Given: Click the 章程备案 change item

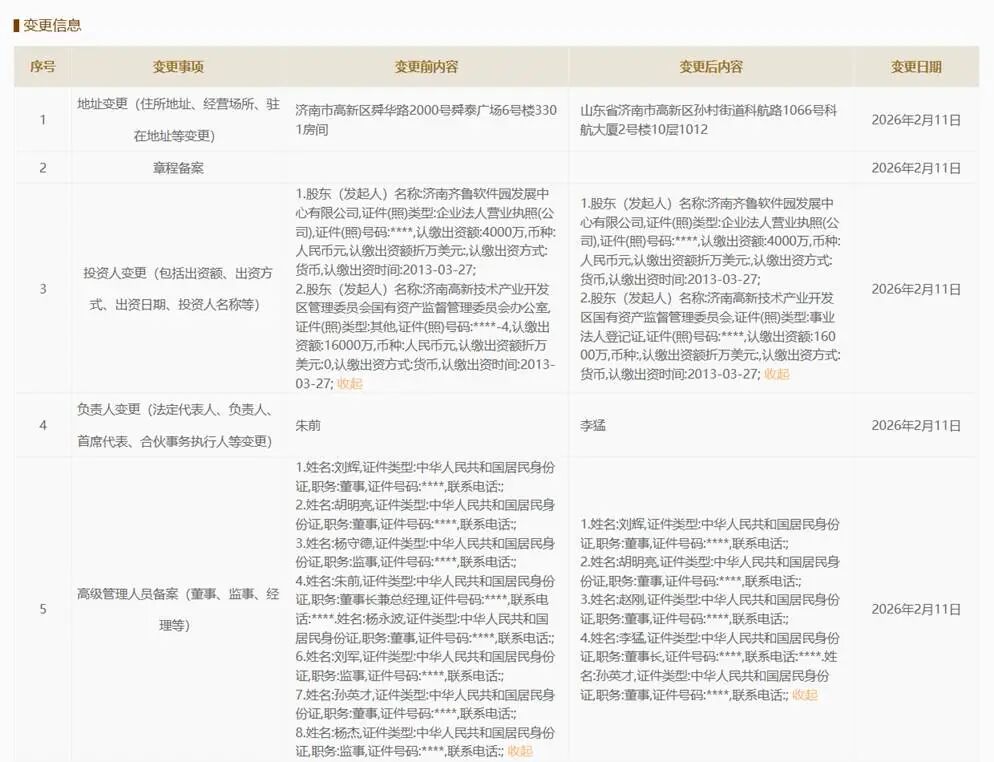Looking at the screenshot, I should coord(178,168).
